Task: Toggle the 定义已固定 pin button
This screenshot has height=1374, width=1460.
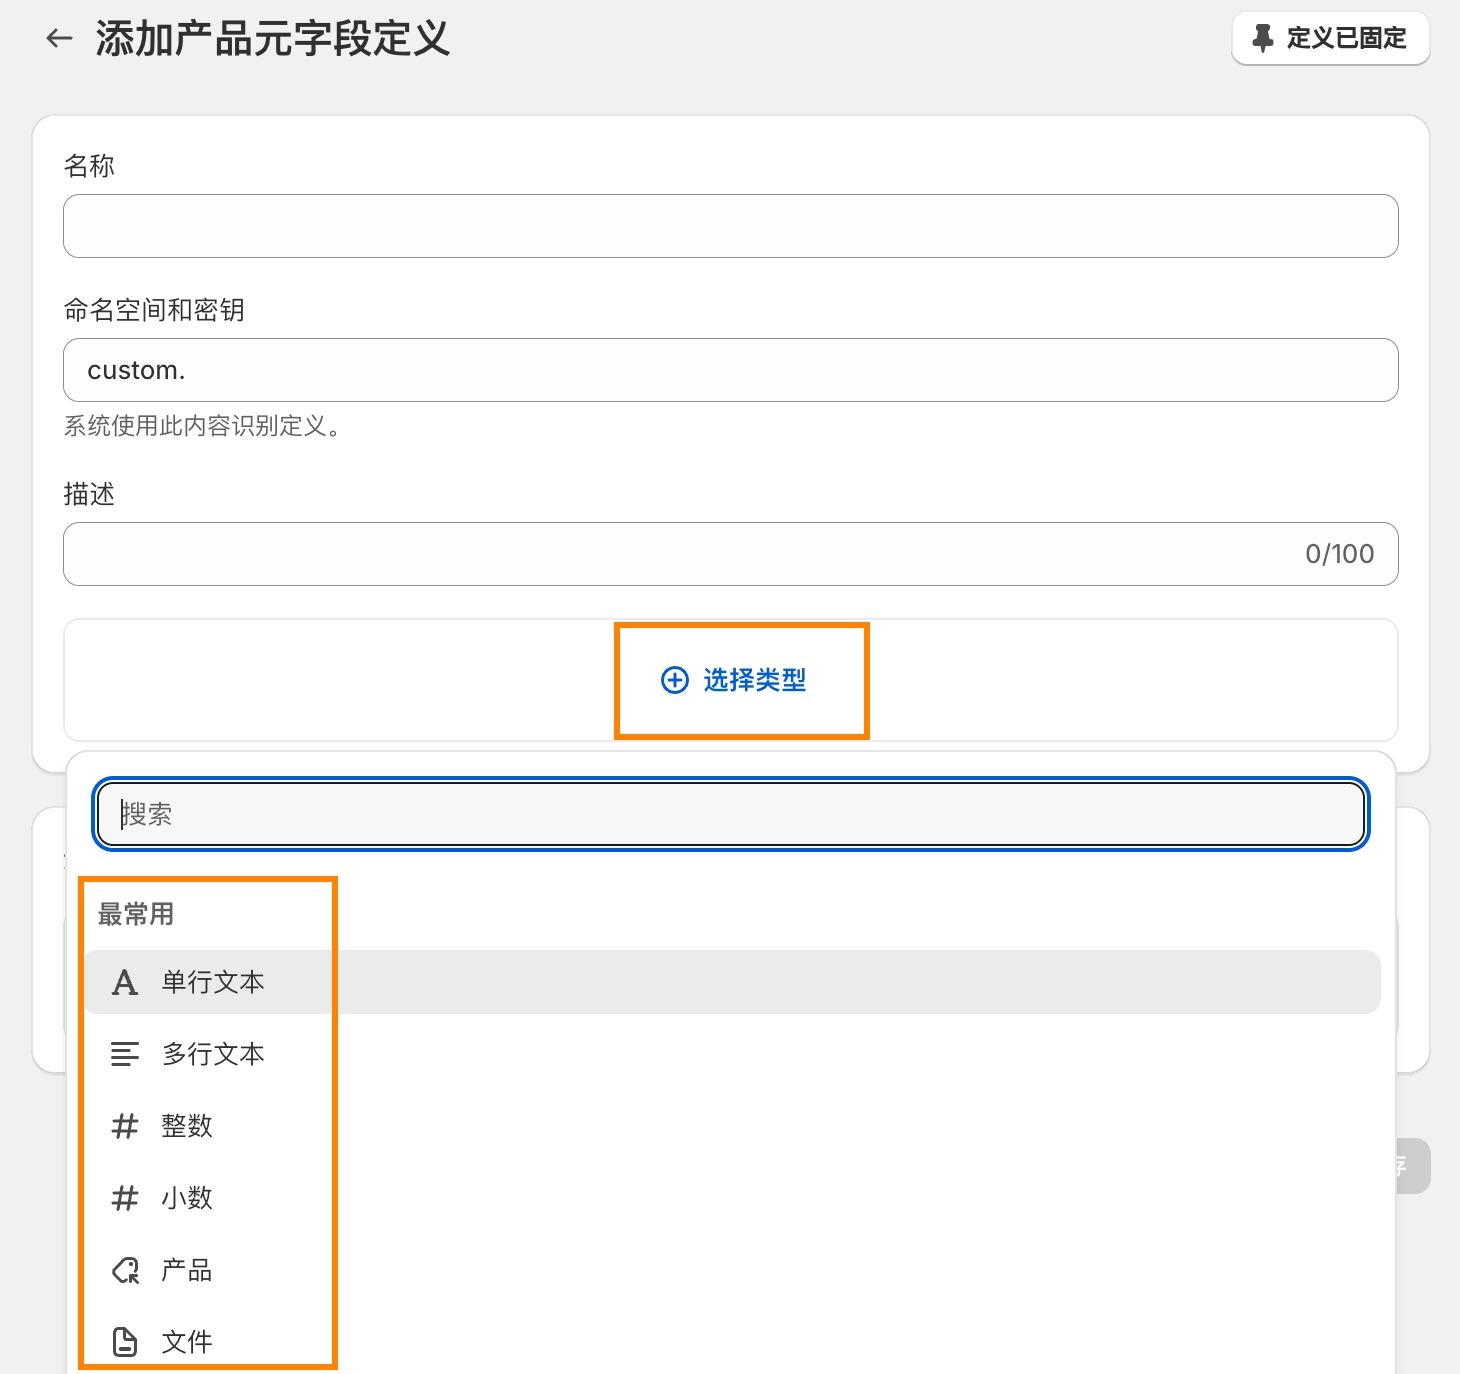Action: coord(1330,38)
